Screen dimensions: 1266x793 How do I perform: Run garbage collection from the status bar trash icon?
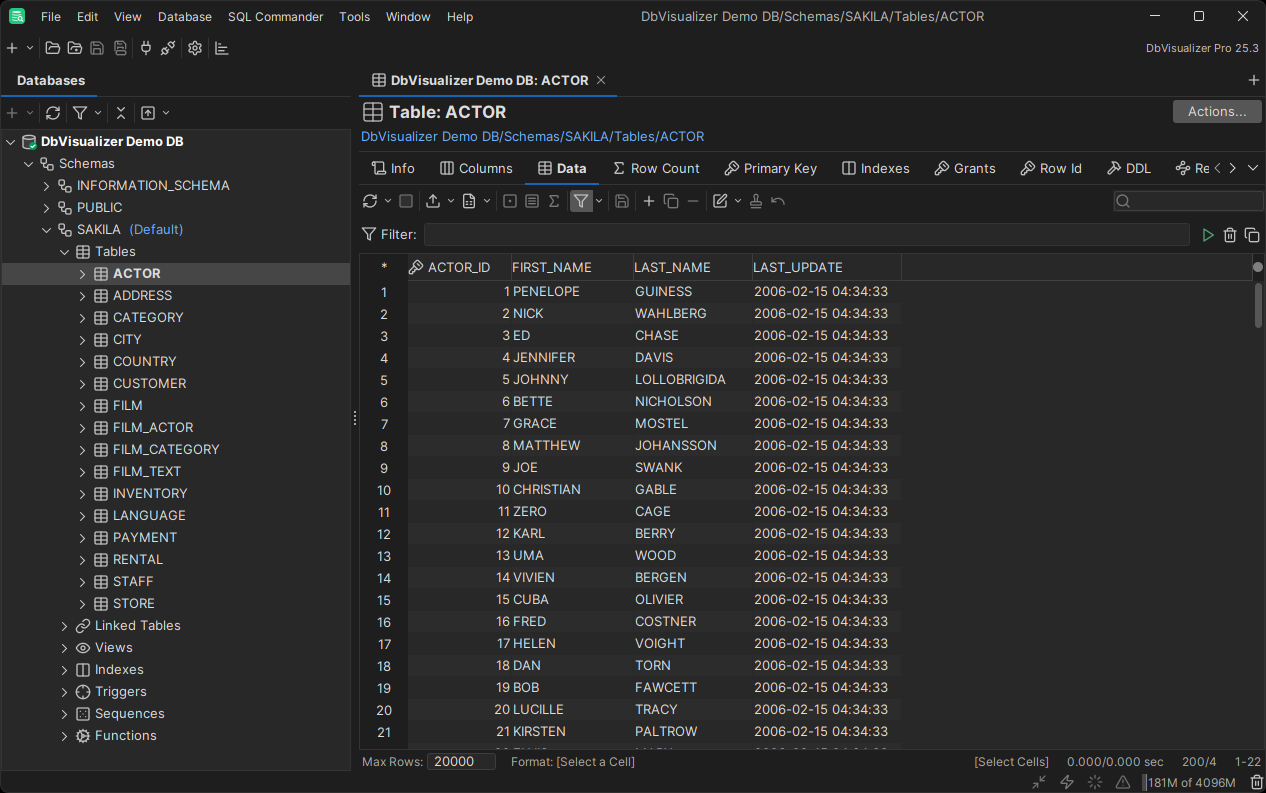(1256, 782)
